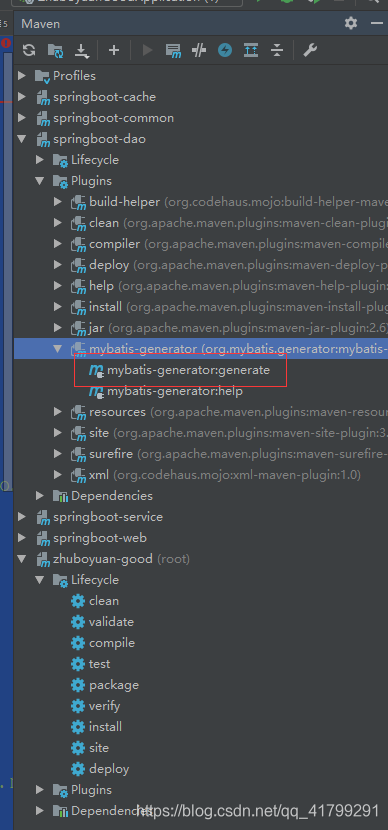Download sources and documentation icon
This screenshot has height=830, width=388.
pos(81,50)
